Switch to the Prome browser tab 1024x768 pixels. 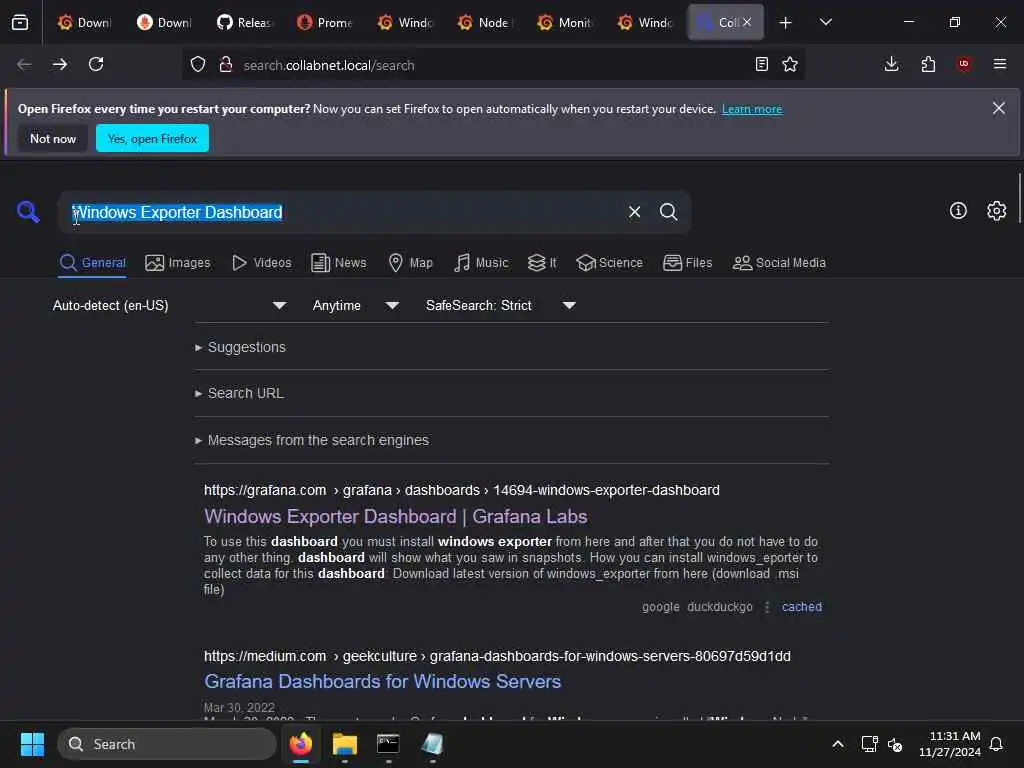point(325,23)
